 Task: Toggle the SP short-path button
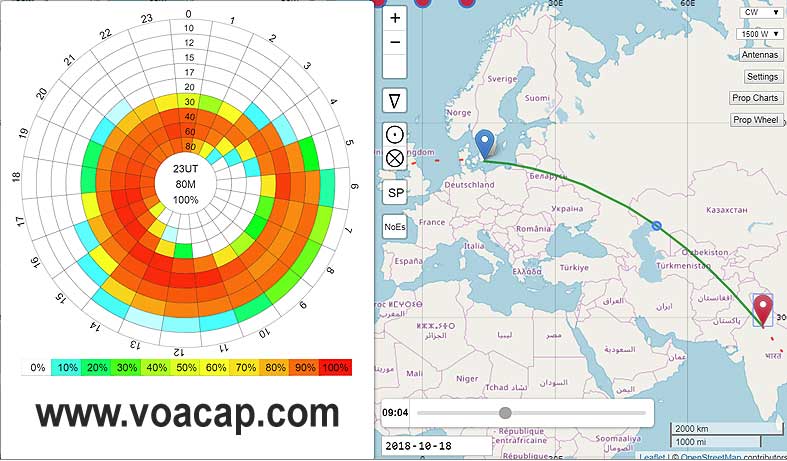395,192
